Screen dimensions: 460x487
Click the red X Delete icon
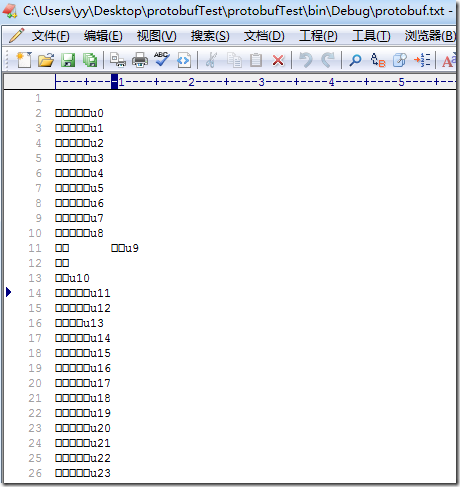(278, 61)
